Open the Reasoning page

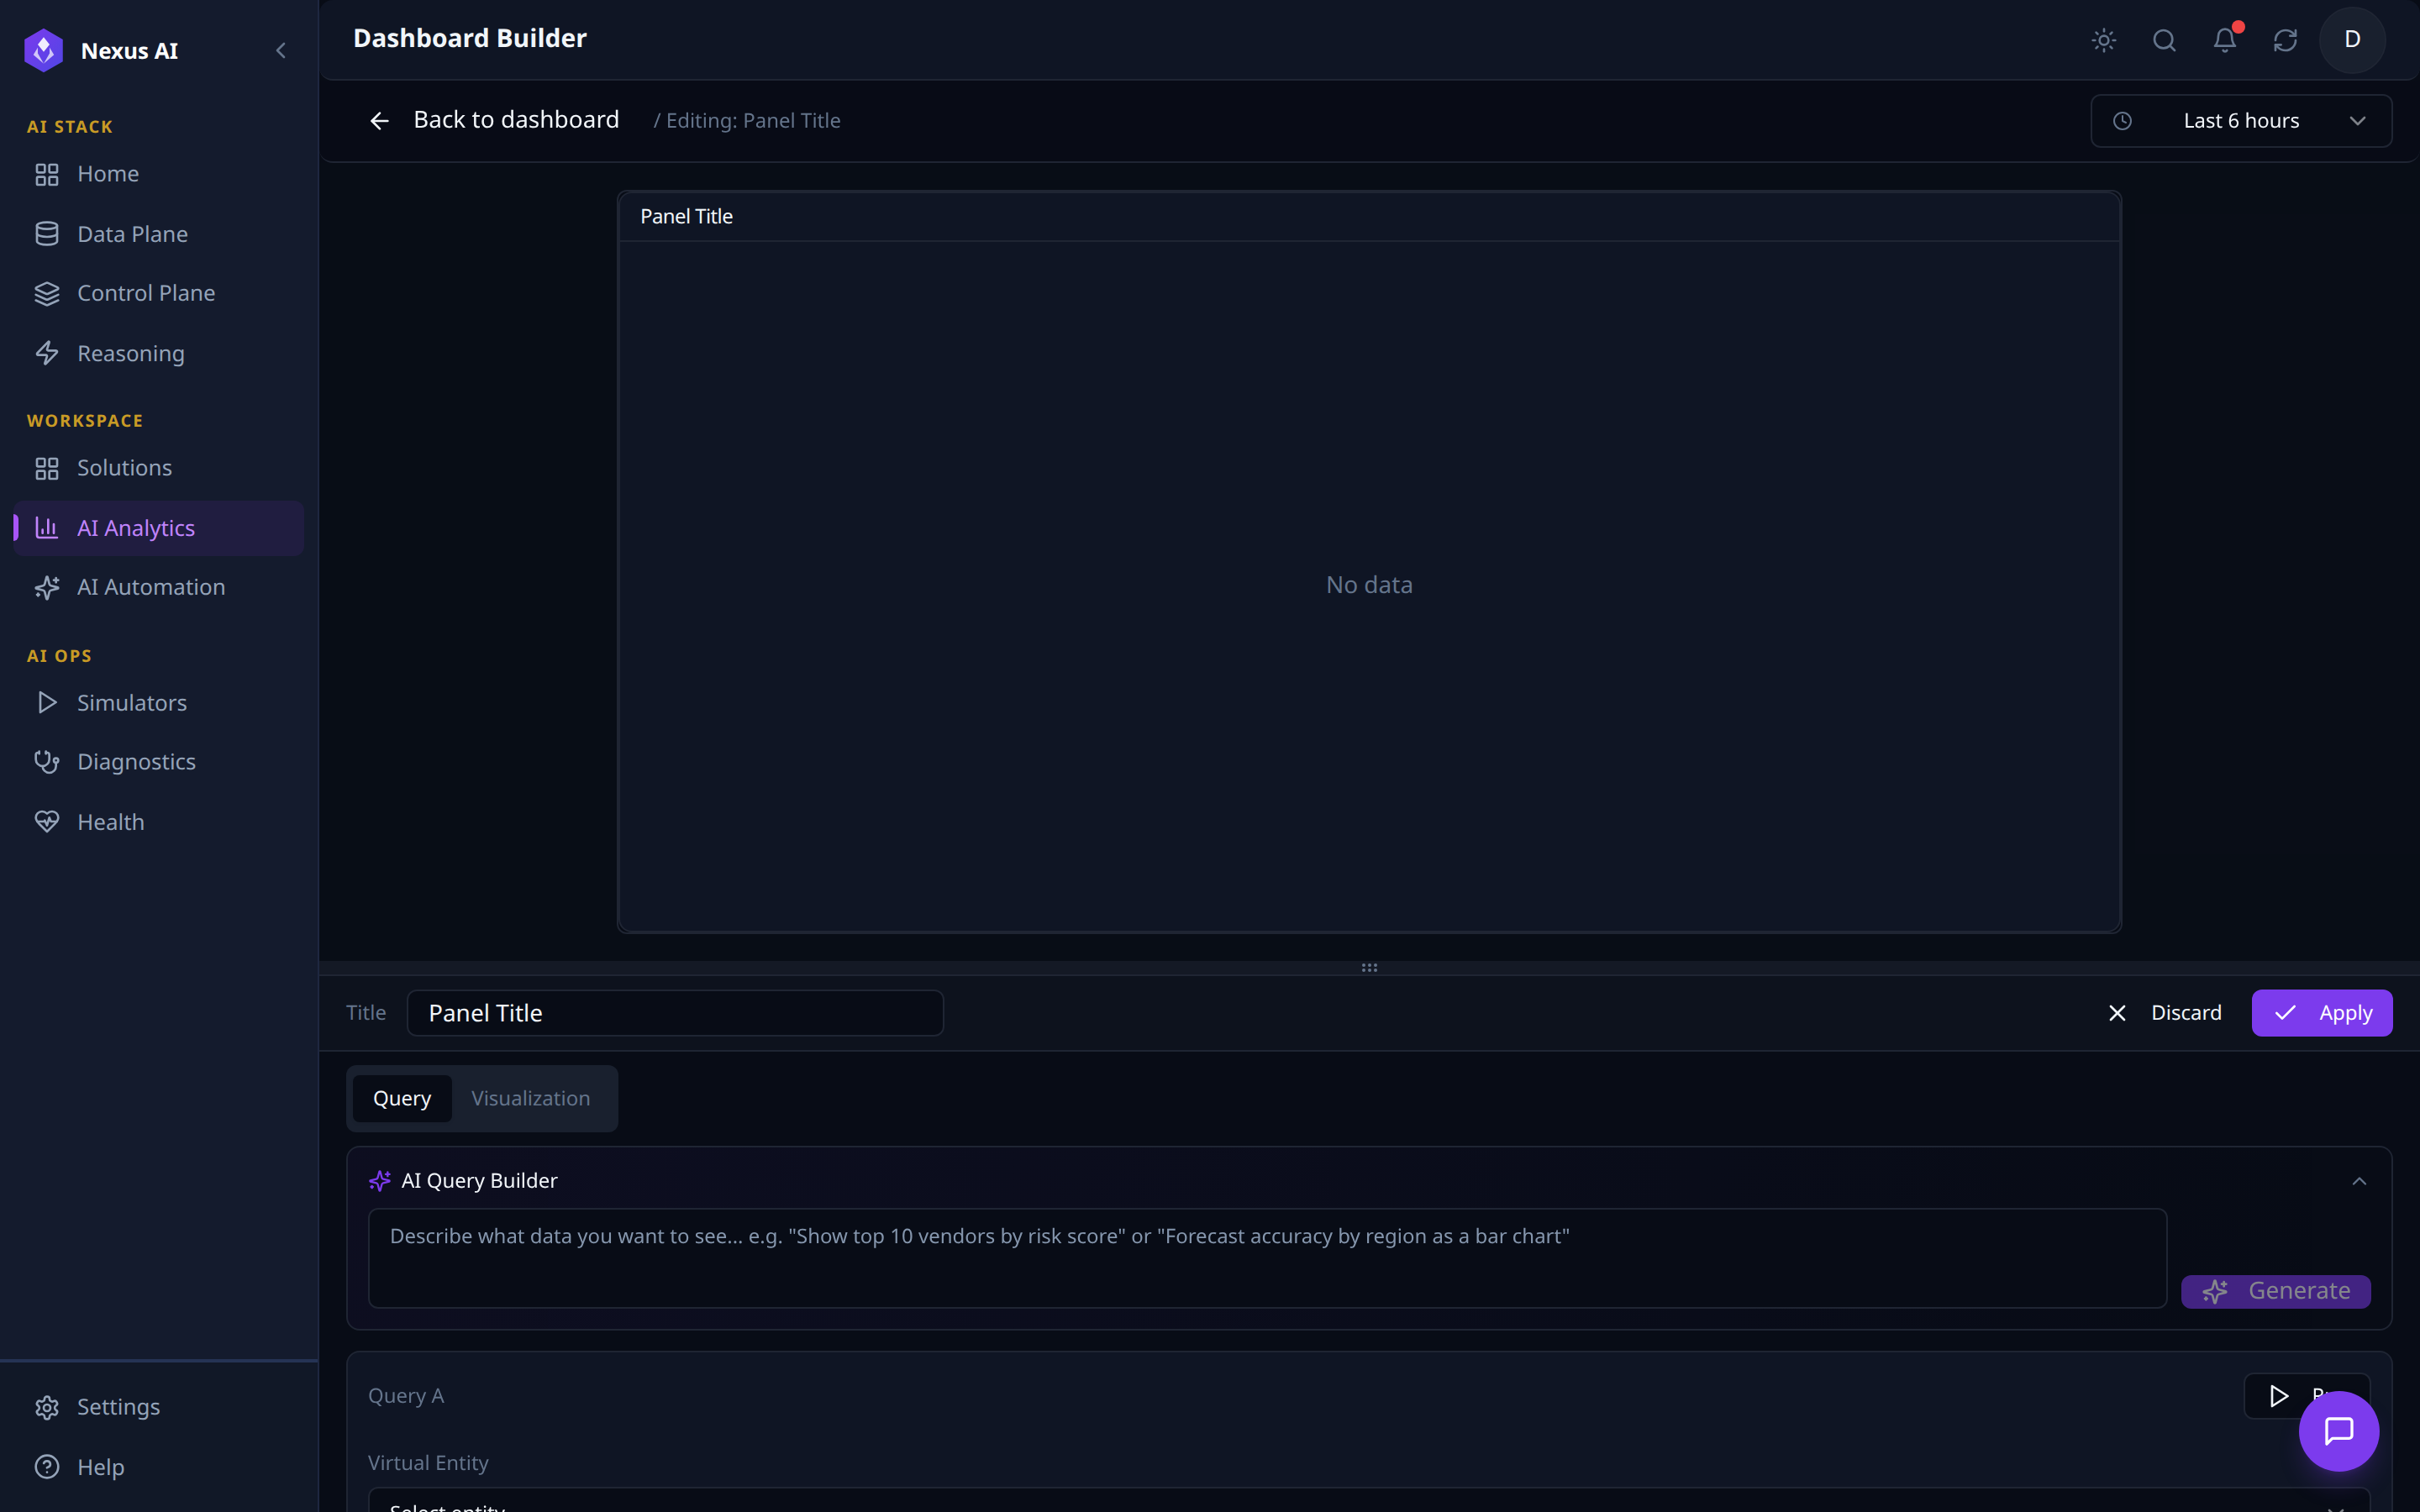(x=158, y=353)
